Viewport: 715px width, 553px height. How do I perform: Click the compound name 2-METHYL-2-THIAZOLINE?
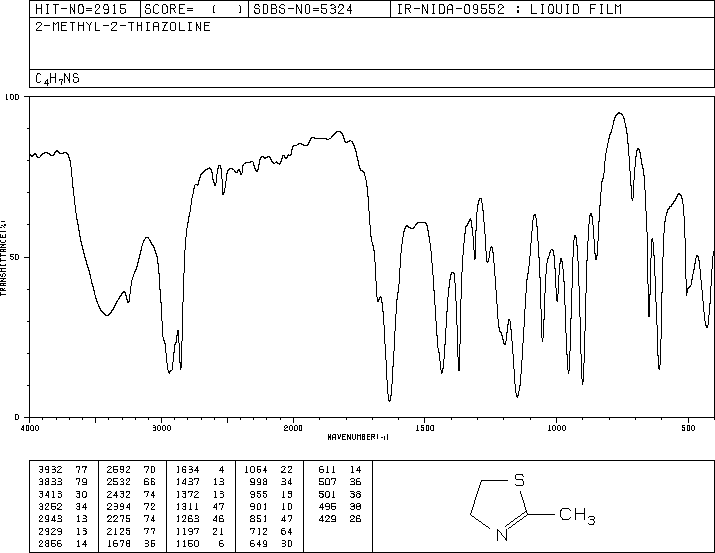pyautogui.click(x=123, y=26)
